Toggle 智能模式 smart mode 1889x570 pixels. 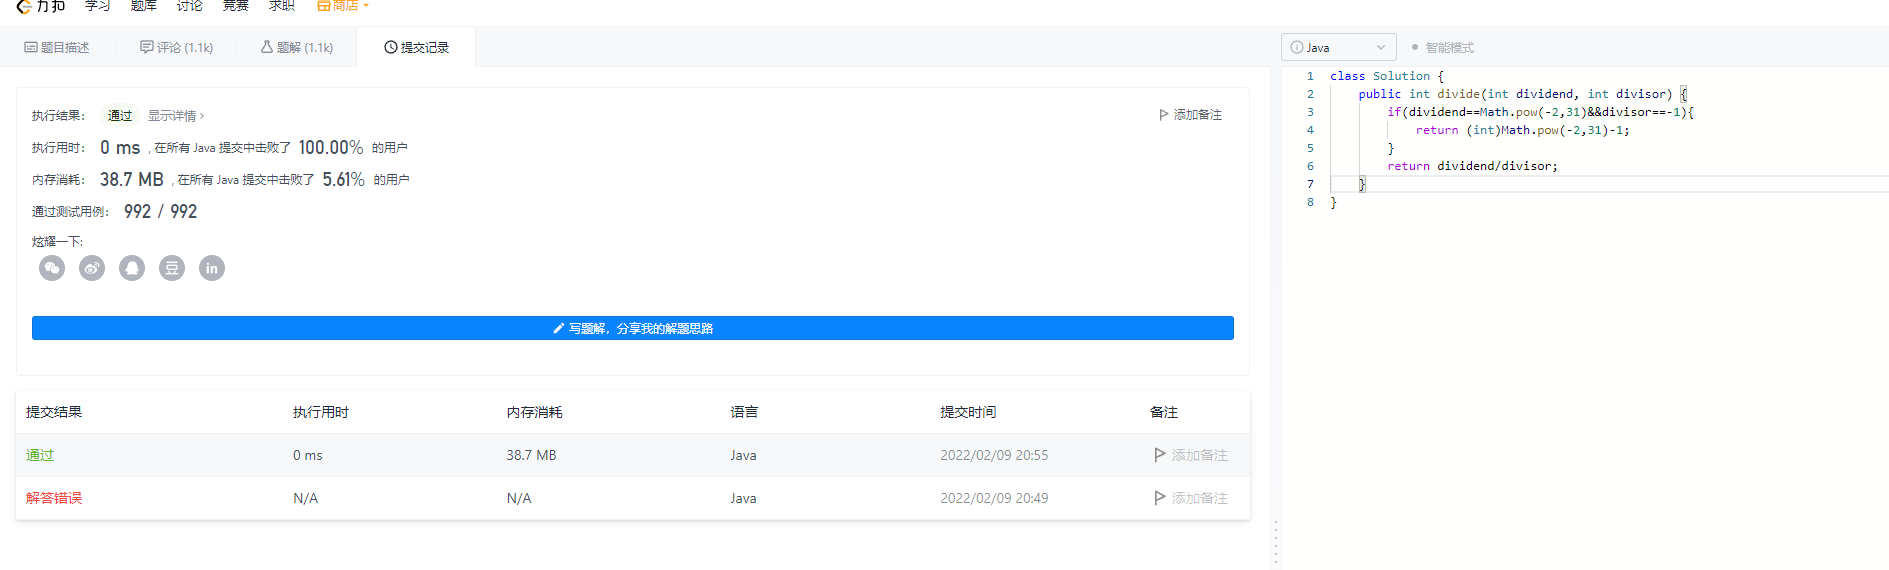coord(1442,47)
